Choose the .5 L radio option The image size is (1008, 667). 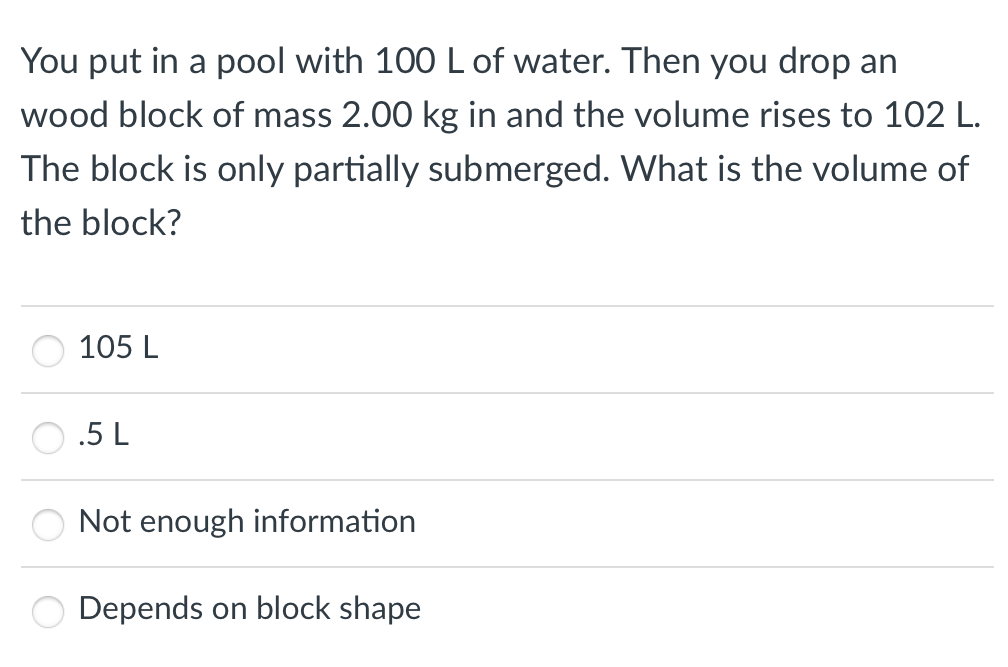click(48, 438)
